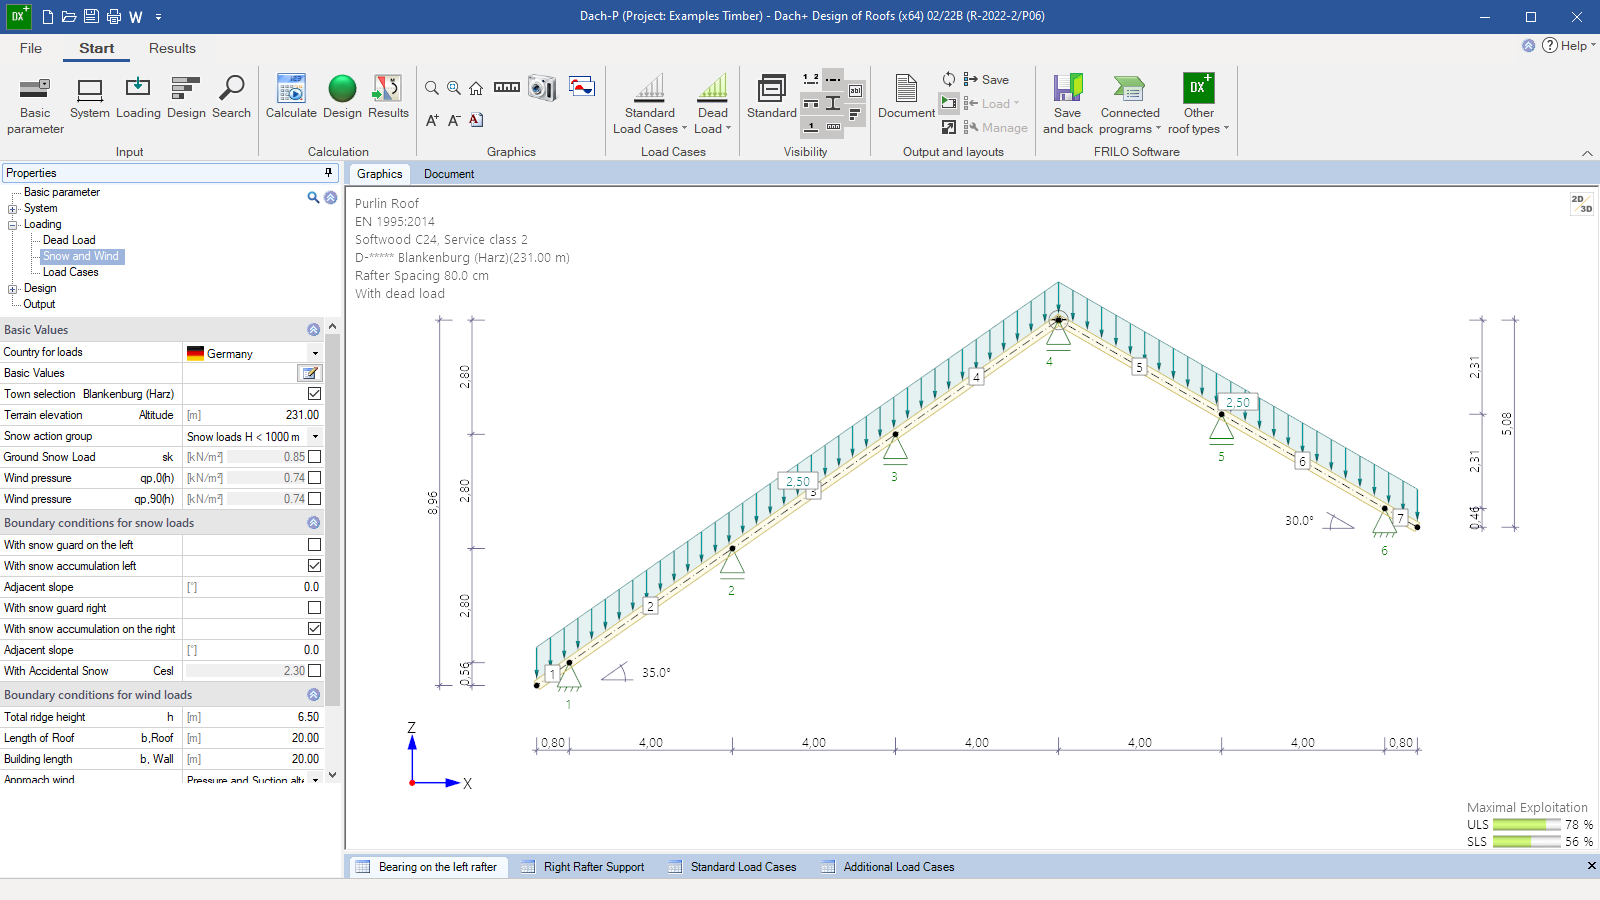The height and width of the screenshot is (900, 1600).
Task: Click the Standard visibility icon
Action: 772,98
